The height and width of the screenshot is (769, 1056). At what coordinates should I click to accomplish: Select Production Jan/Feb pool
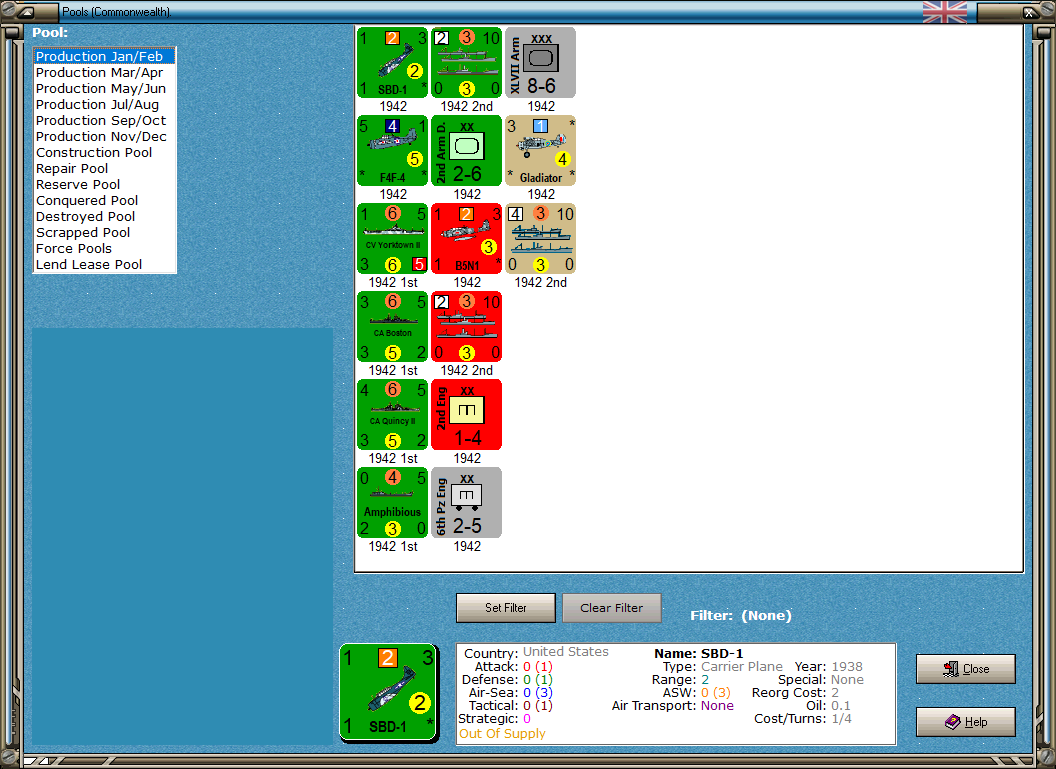coord(104,57)
